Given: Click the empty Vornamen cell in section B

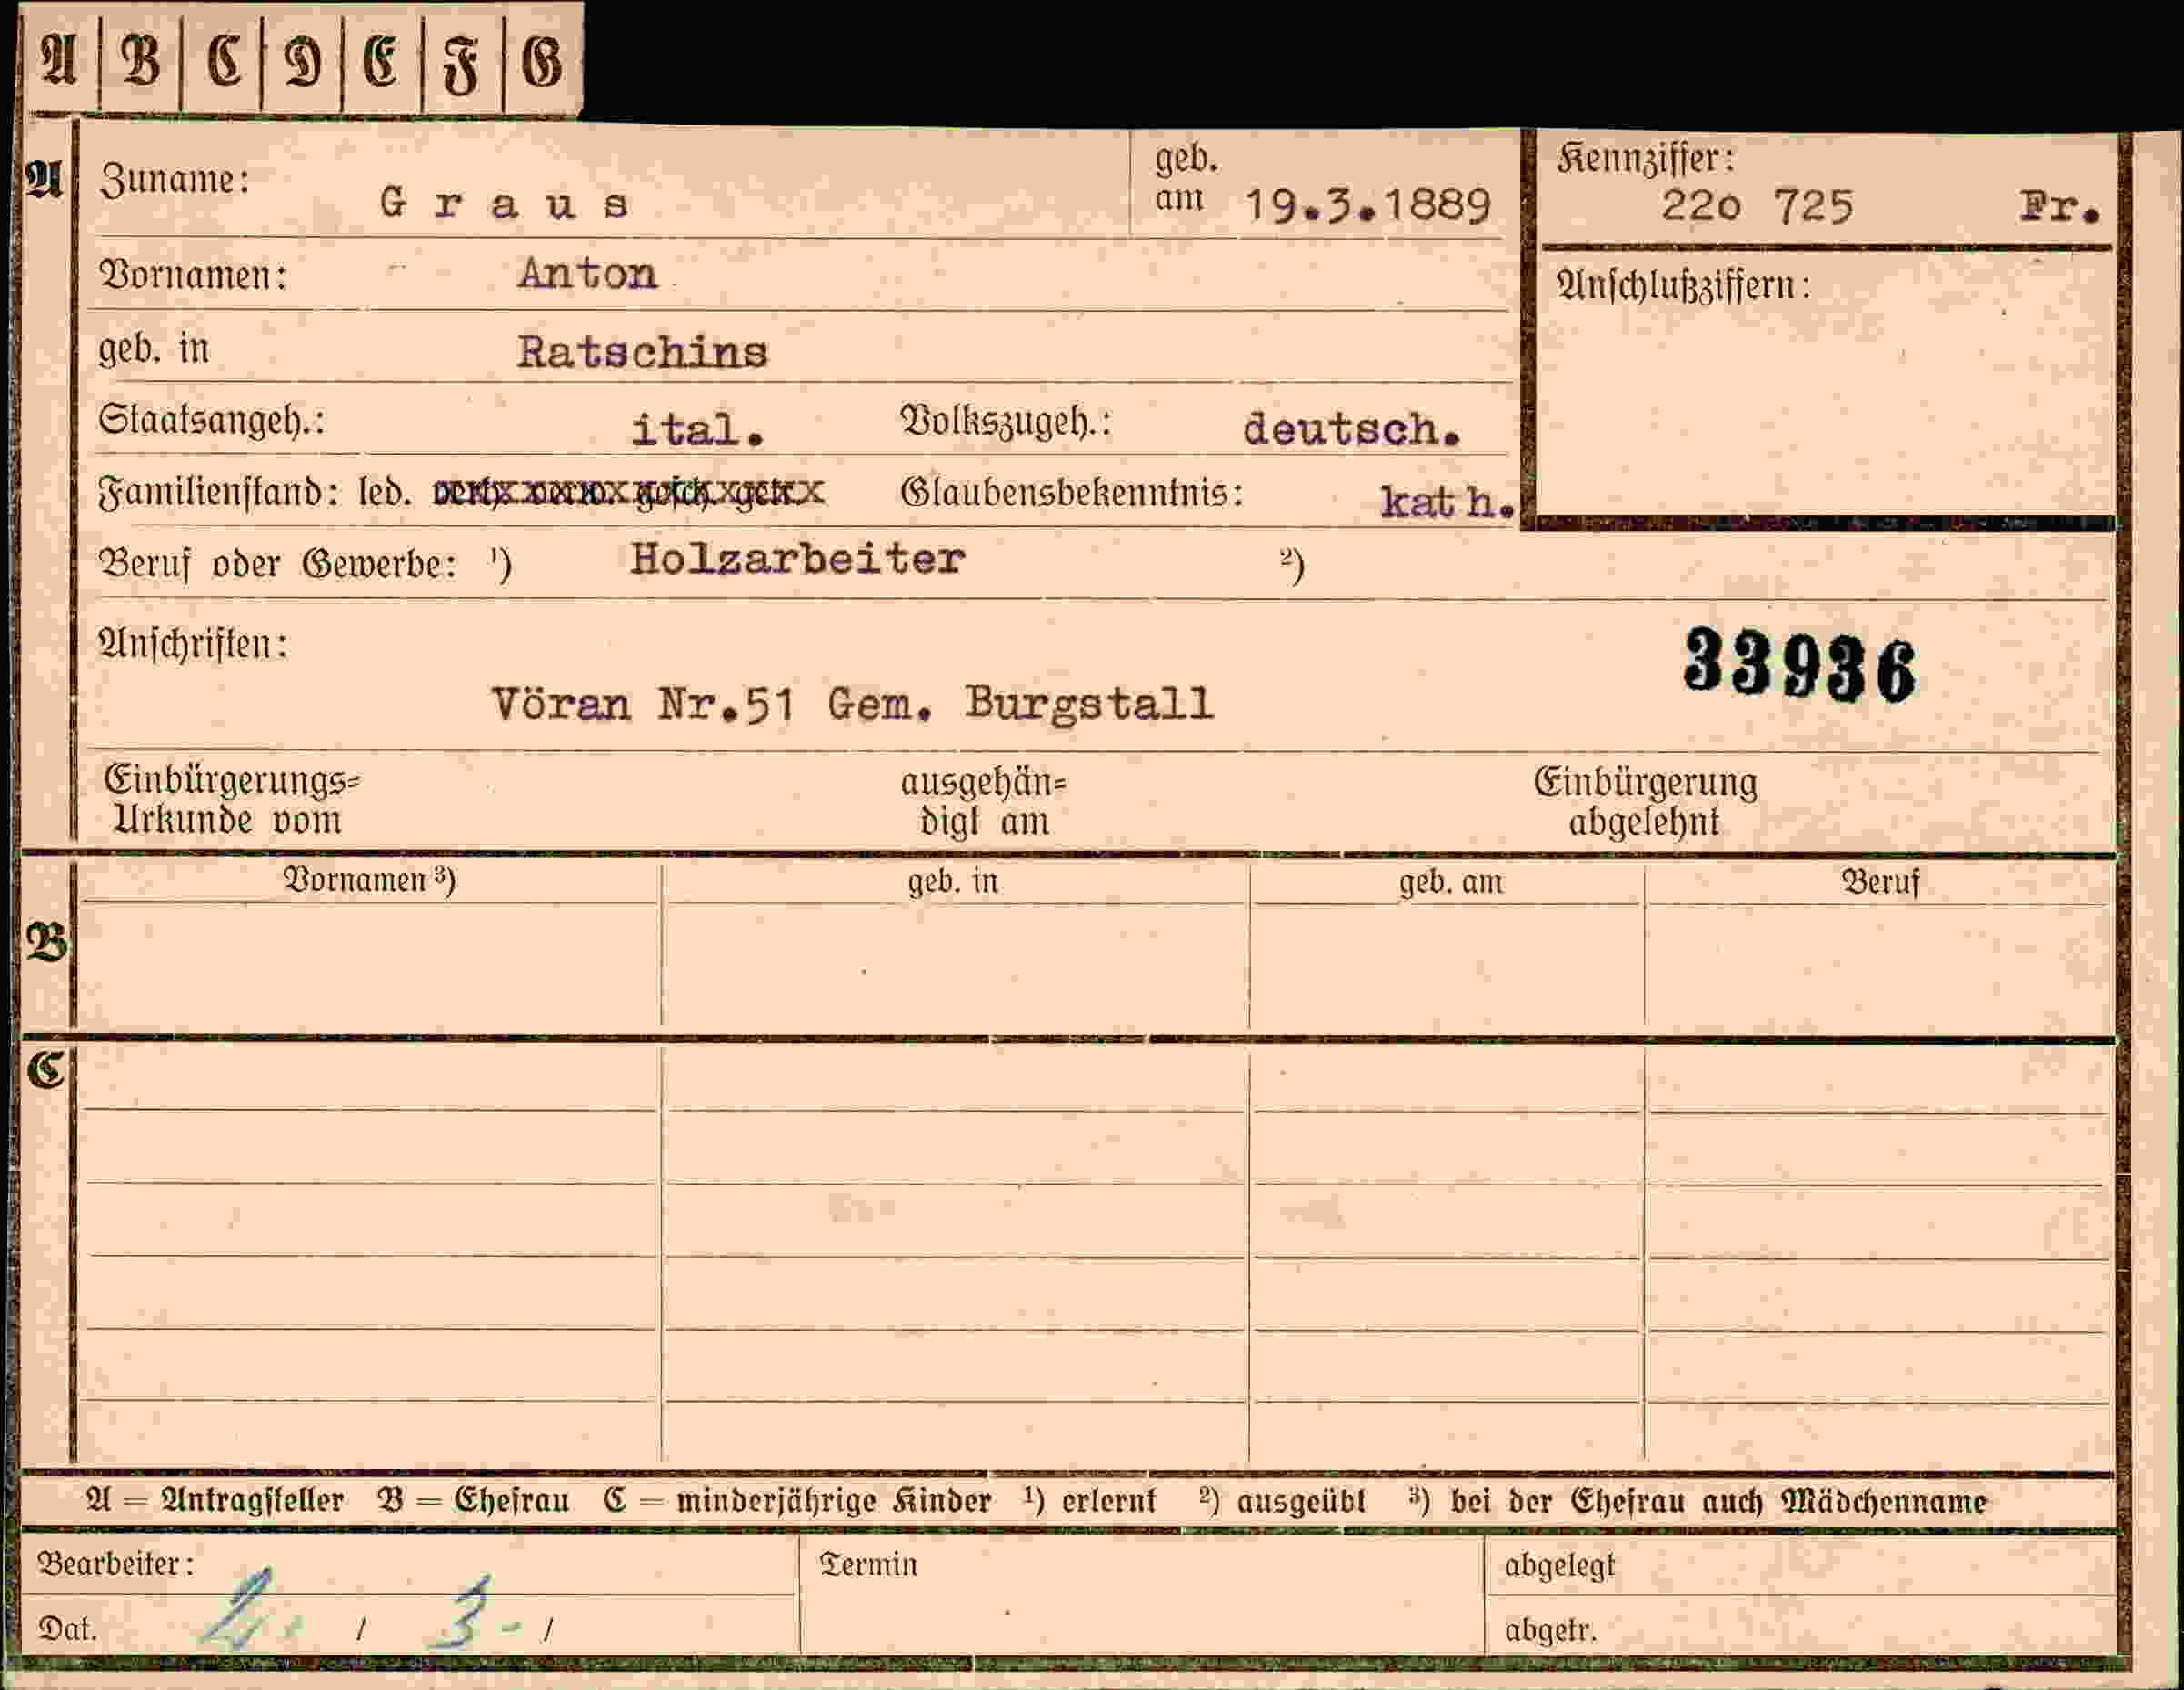Looking at the screenshot, I should (369, 966).
